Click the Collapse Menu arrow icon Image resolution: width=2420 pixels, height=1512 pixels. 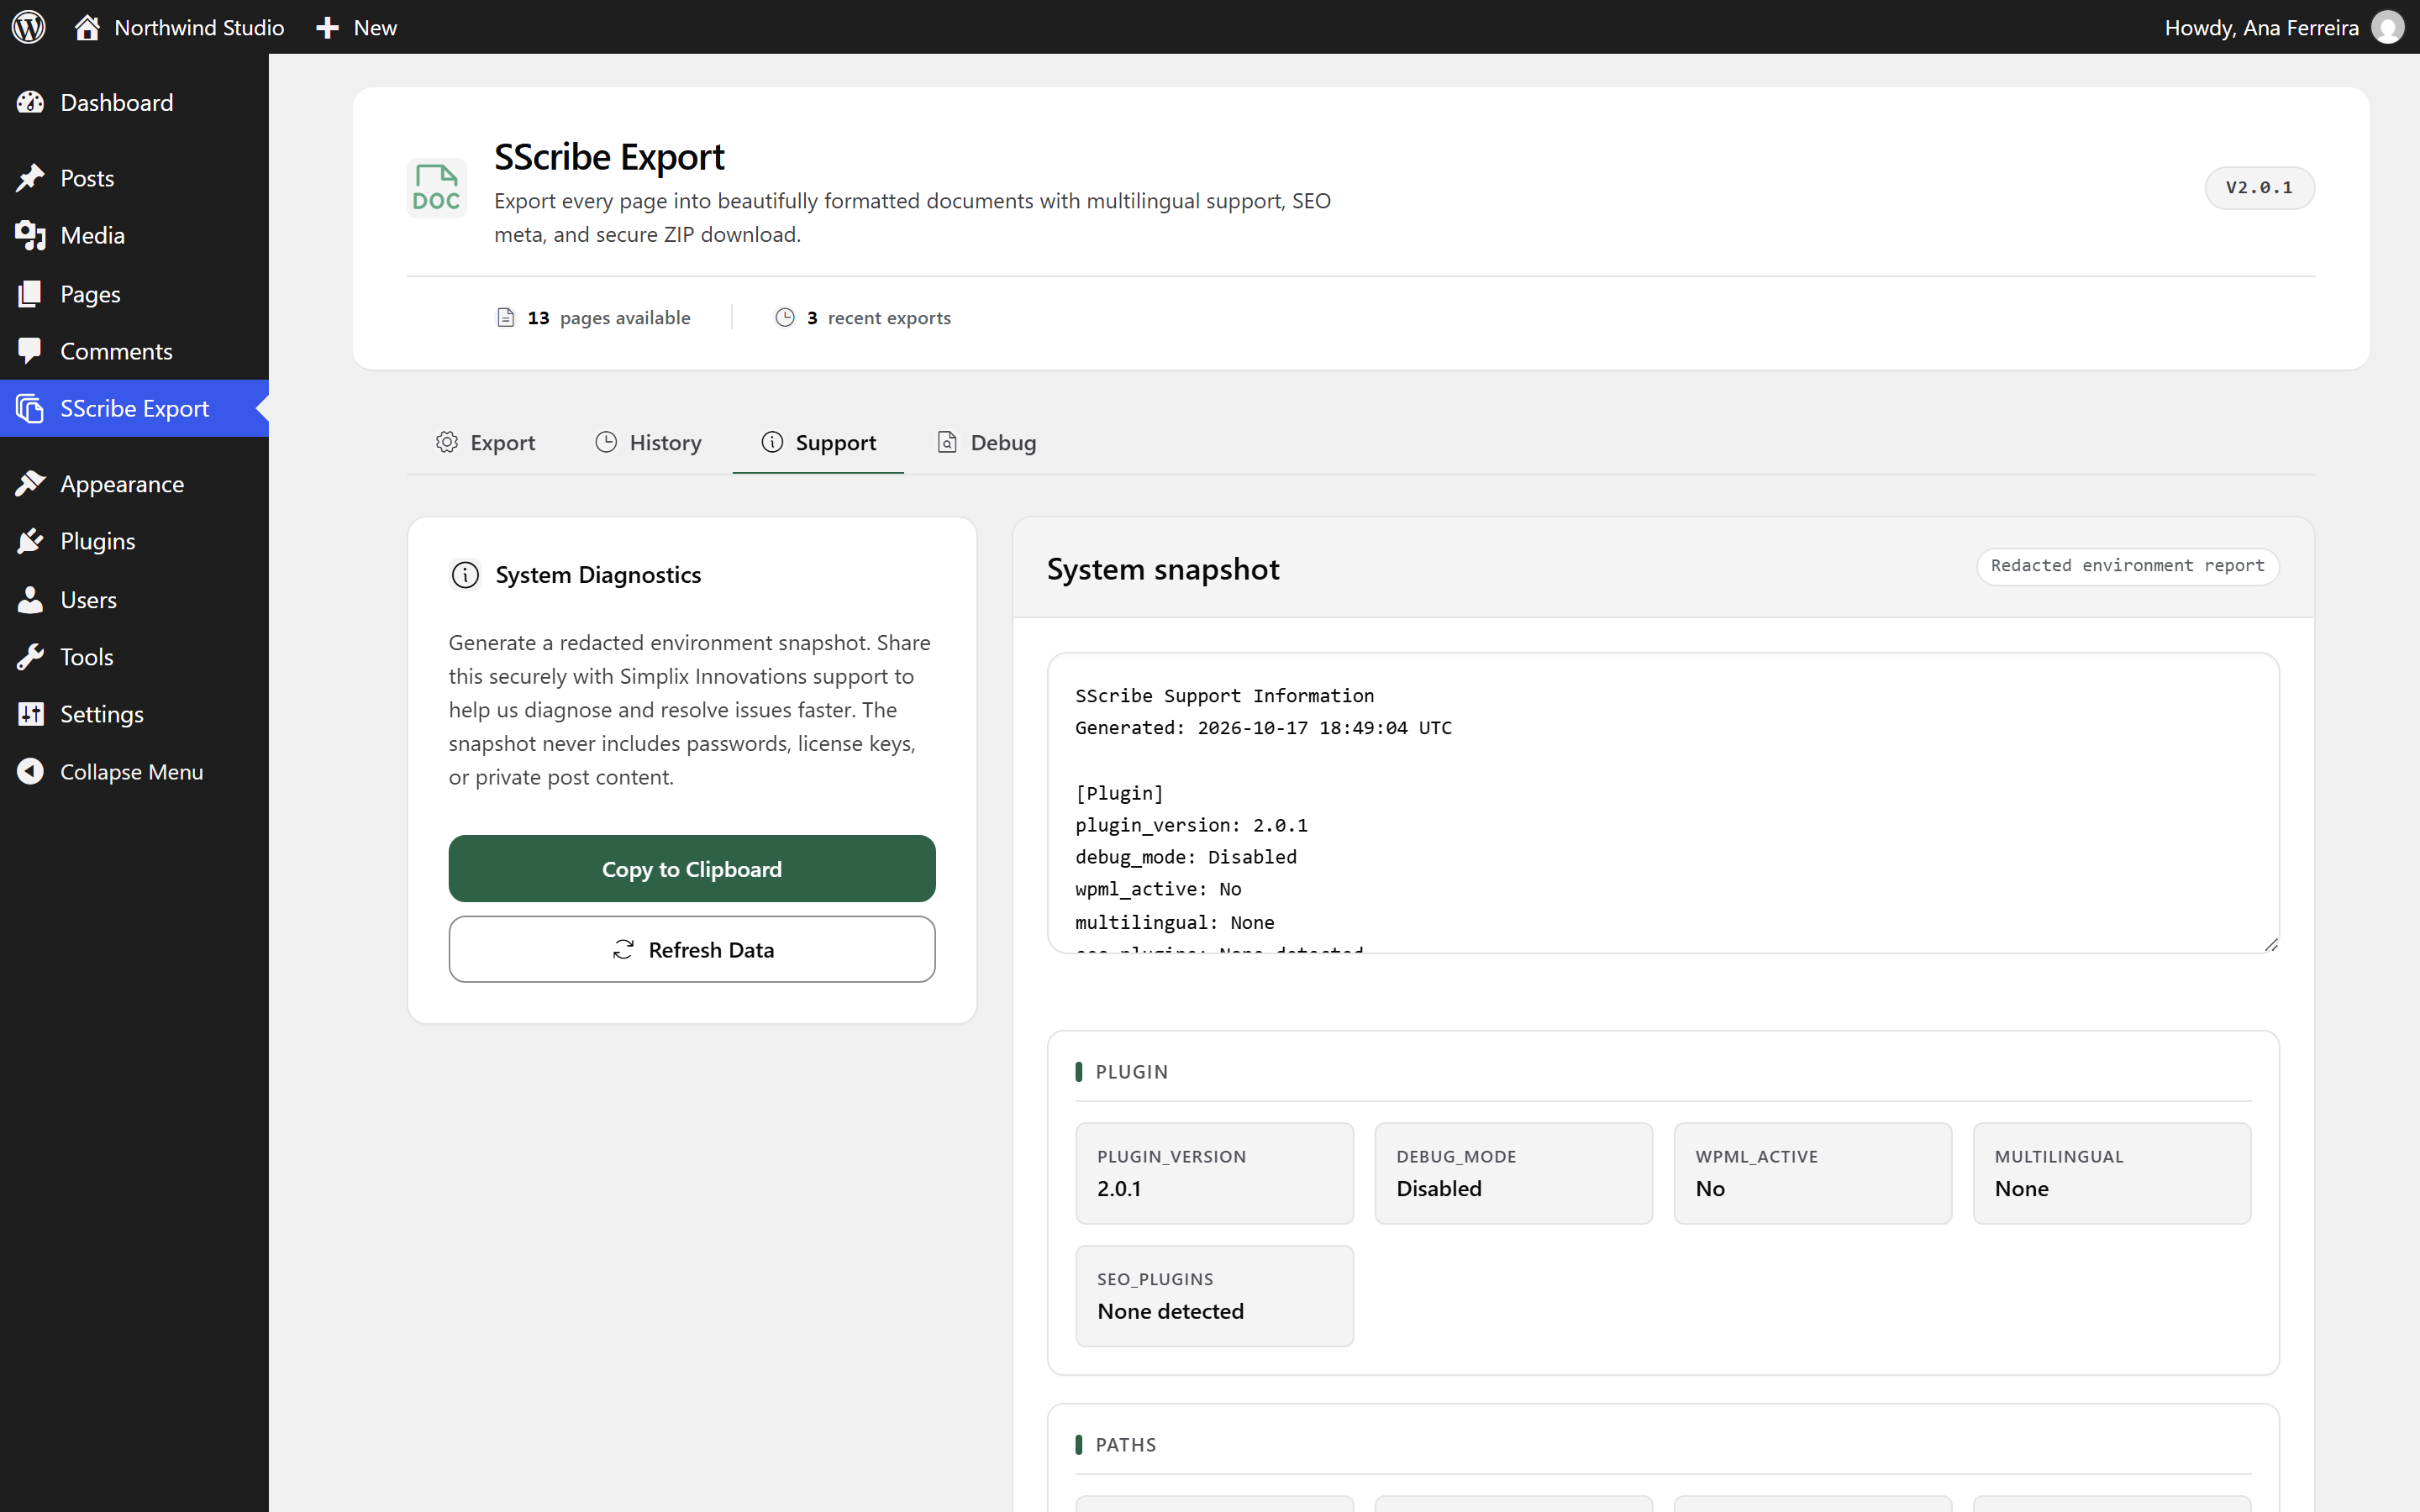click(x=30, y=771)
